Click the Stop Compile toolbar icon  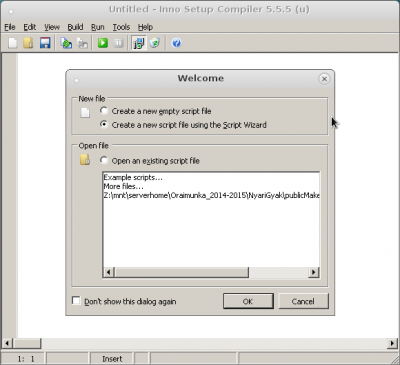point(82,43)
